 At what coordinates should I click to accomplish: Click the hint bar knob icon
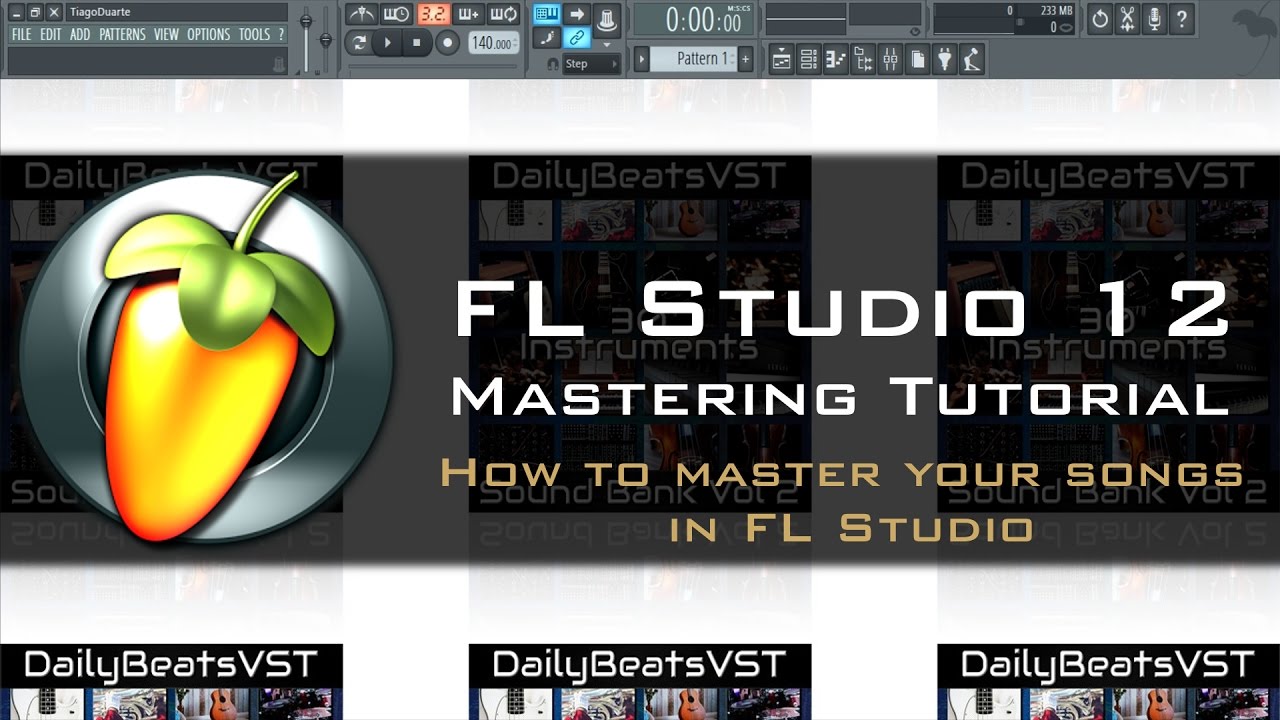[280, 64]
